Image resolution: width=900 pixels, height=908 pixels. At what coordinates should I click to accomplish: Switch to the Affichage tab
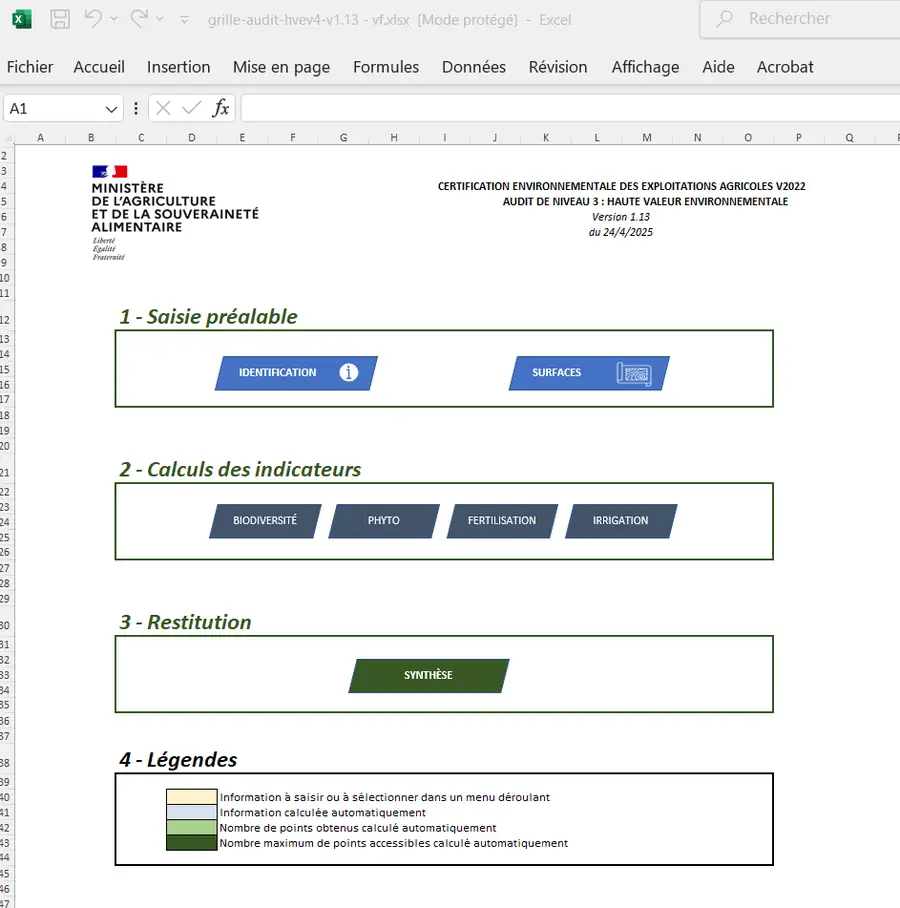pyautogui.click(x=645, y=67)
